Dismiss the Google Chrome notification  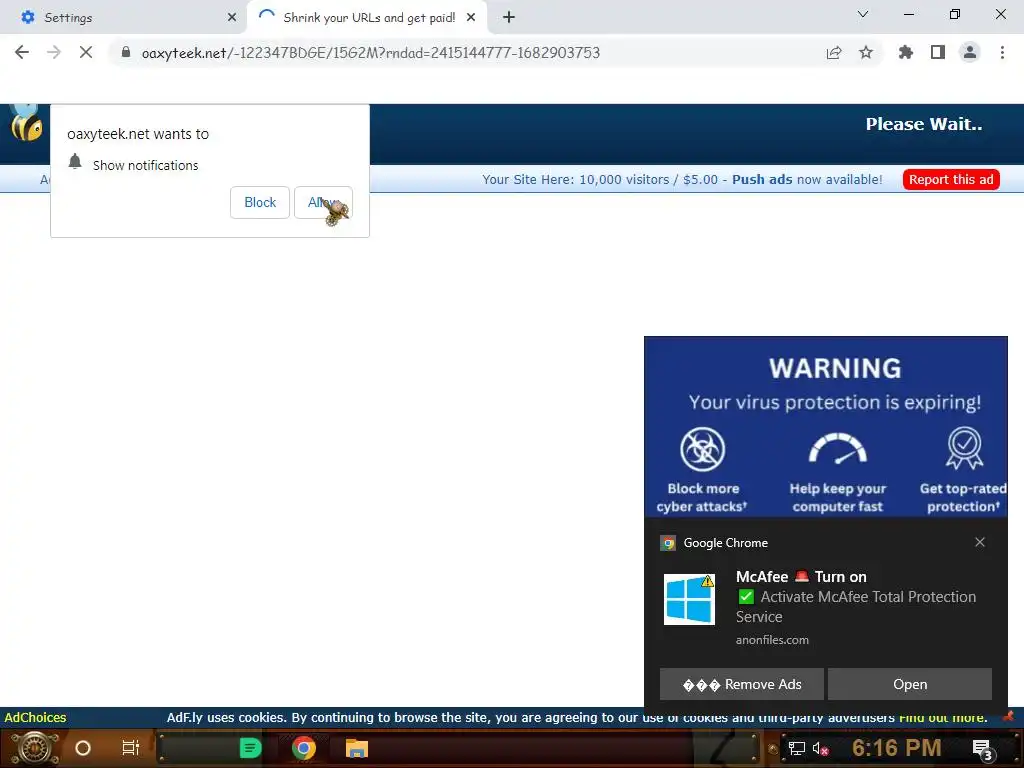click(x=980, y=542)
